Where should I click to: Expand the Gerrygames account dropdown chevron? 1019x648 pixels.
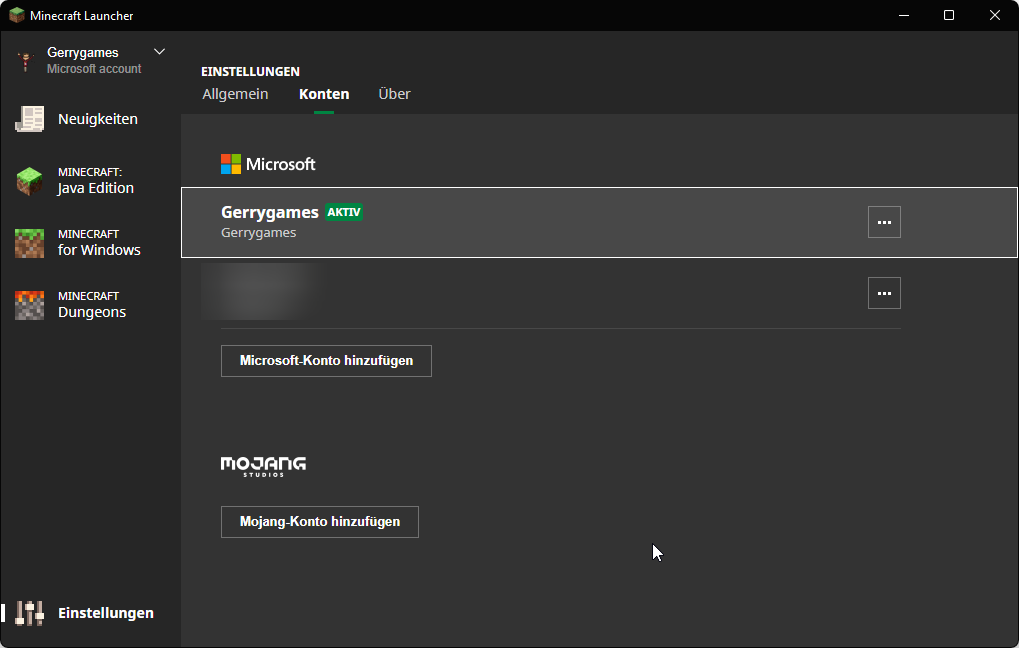pos(159,52)
